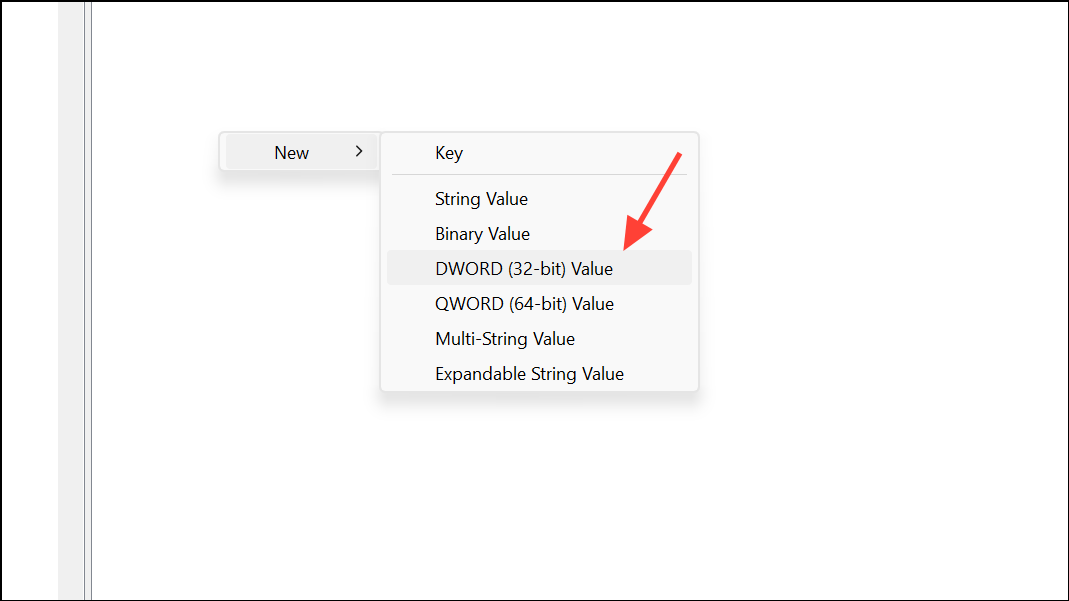Expand the chevron arrow beside New
Viewport: 1069px width, 601px height.
pos(359,151)
